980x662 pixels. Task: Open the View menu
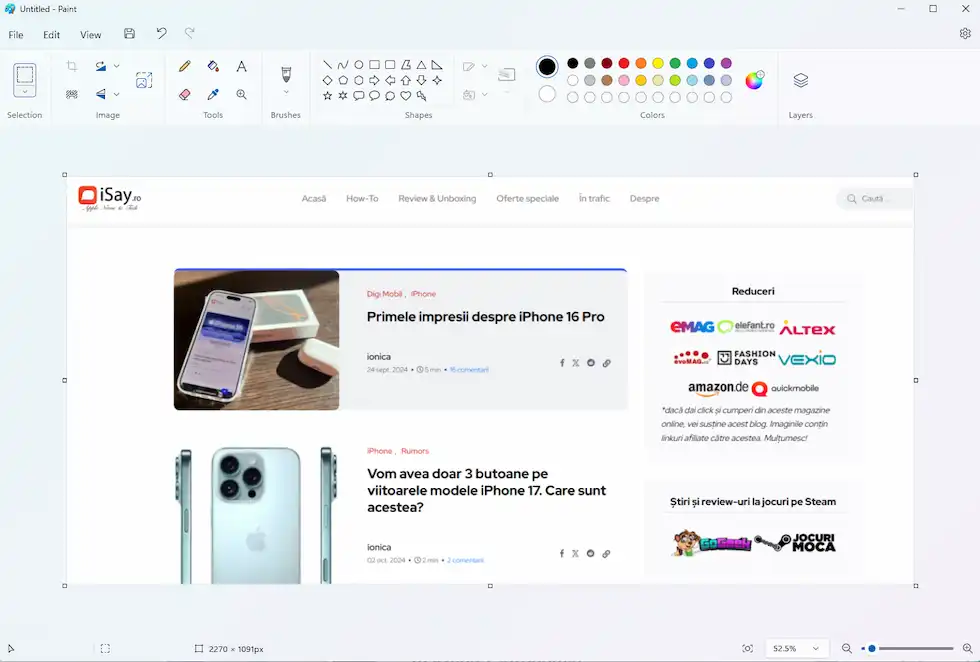tap(91, 35)
